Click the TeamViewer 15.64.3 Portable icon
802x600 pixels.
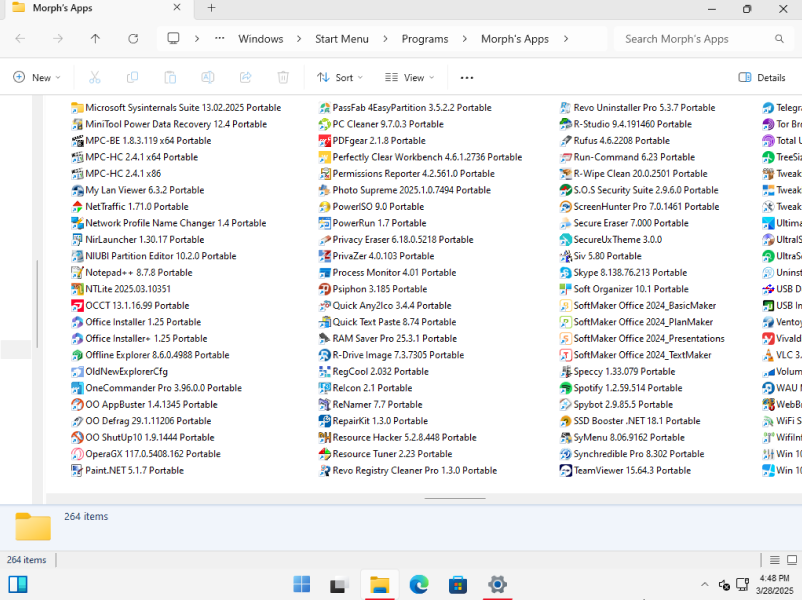(x=565, y=471)
